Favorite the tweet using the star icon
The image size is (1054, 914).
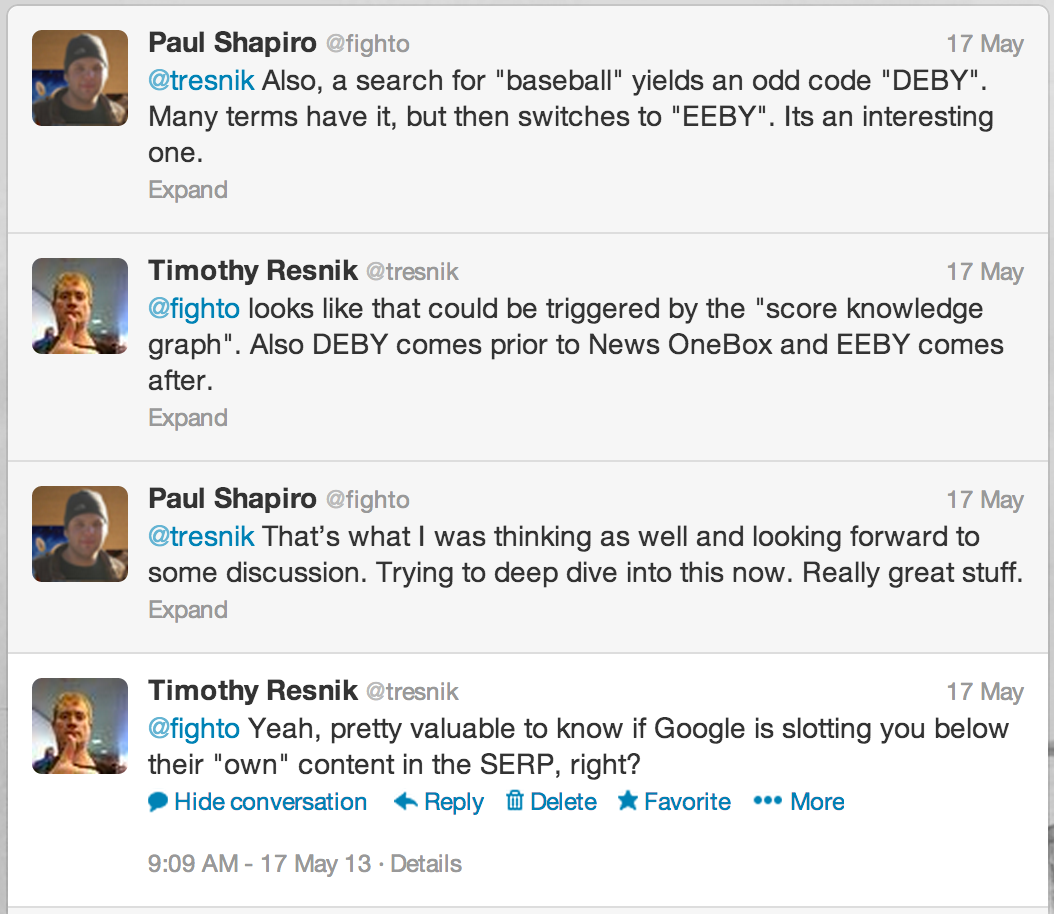coord(628,802)
